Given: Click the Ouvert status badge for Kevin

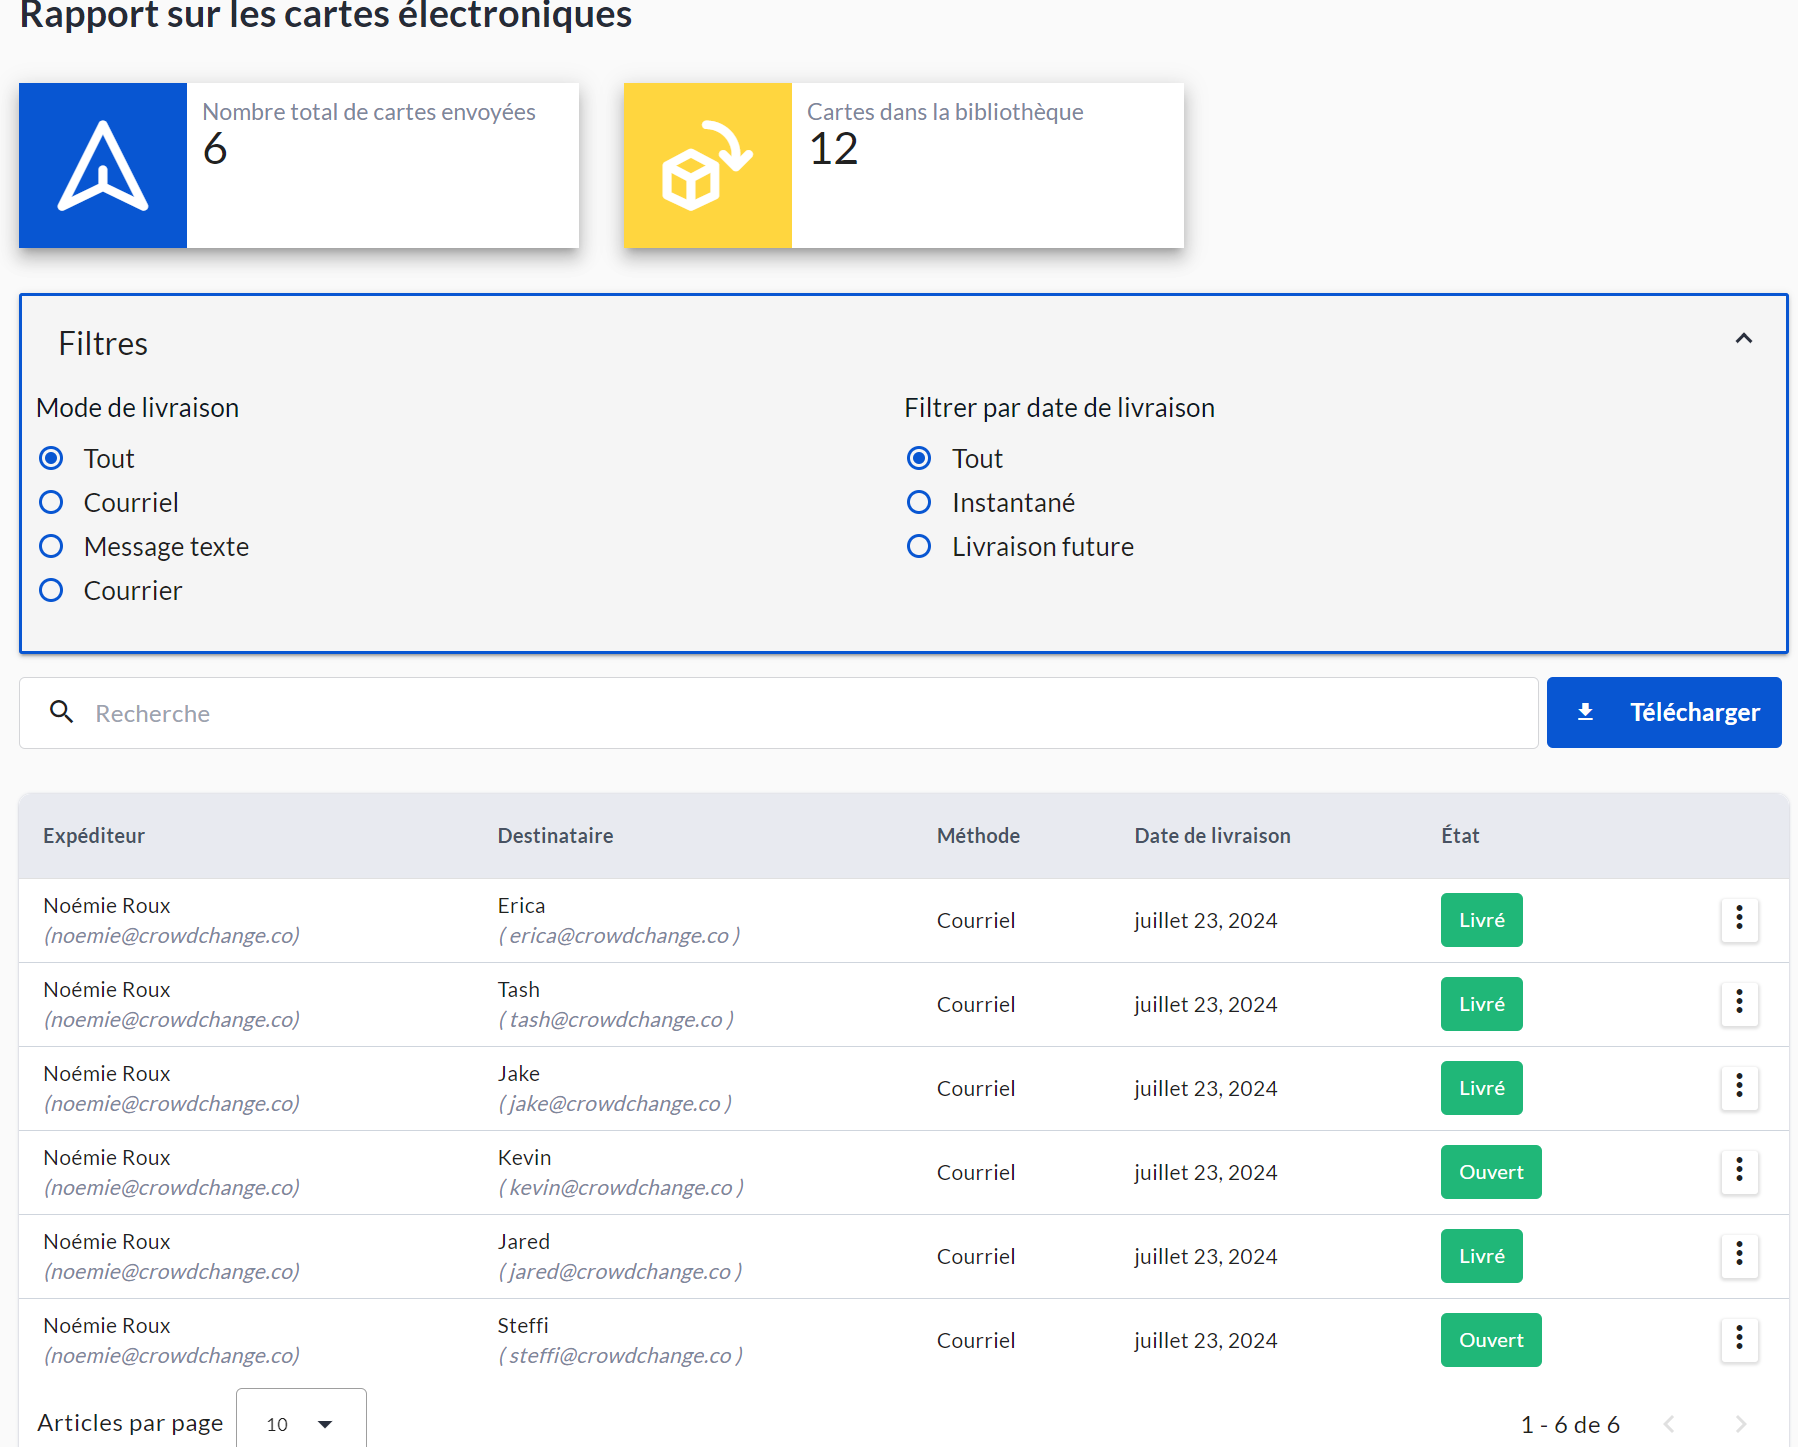Looking at the screenshot, I should tap(1490, 1172).
